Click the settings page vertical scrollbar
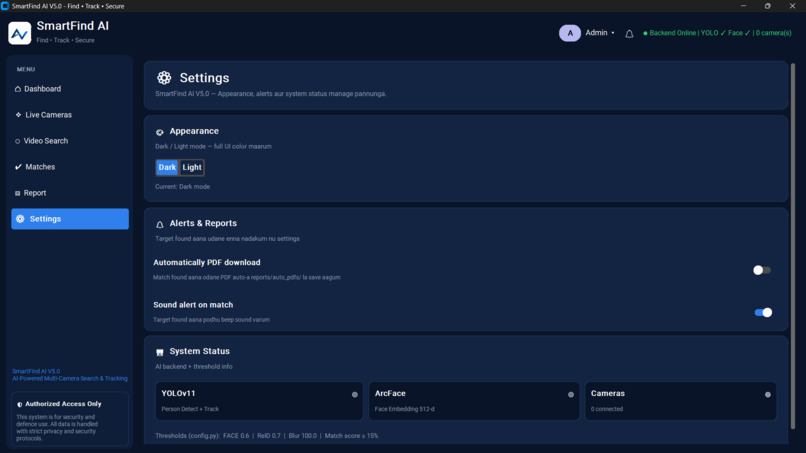This screenshot has width=806, height=453. [793, 246]
